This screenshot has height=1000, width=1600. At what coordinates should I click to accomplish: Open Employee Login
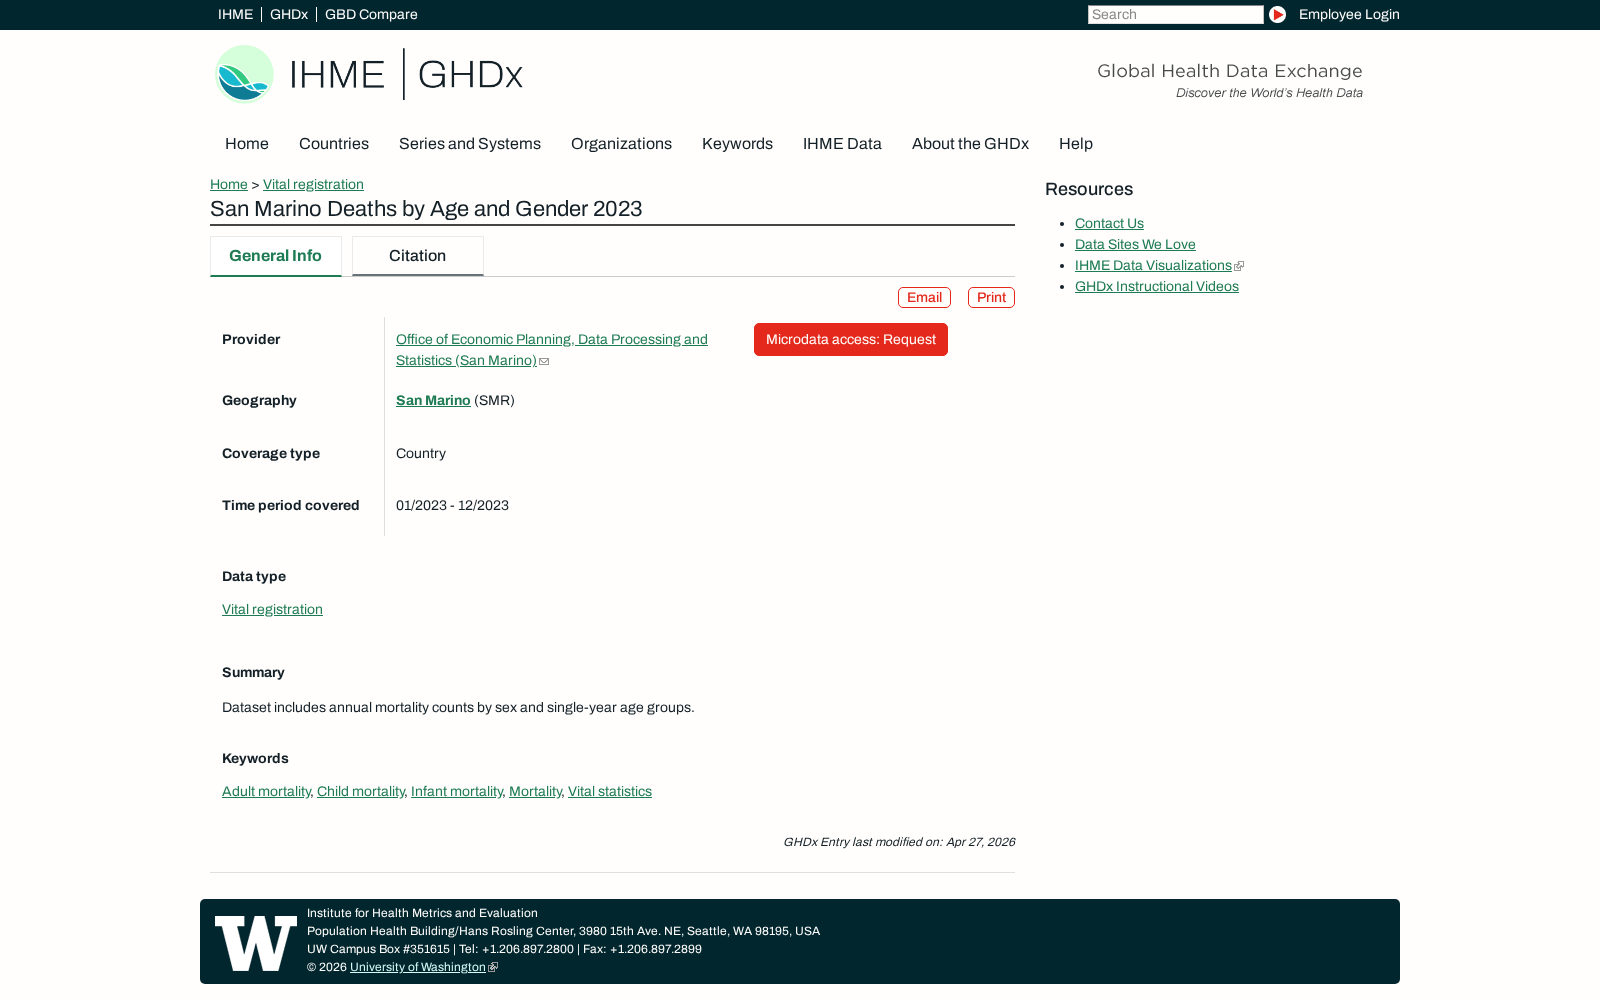[x=1349, y=14]
